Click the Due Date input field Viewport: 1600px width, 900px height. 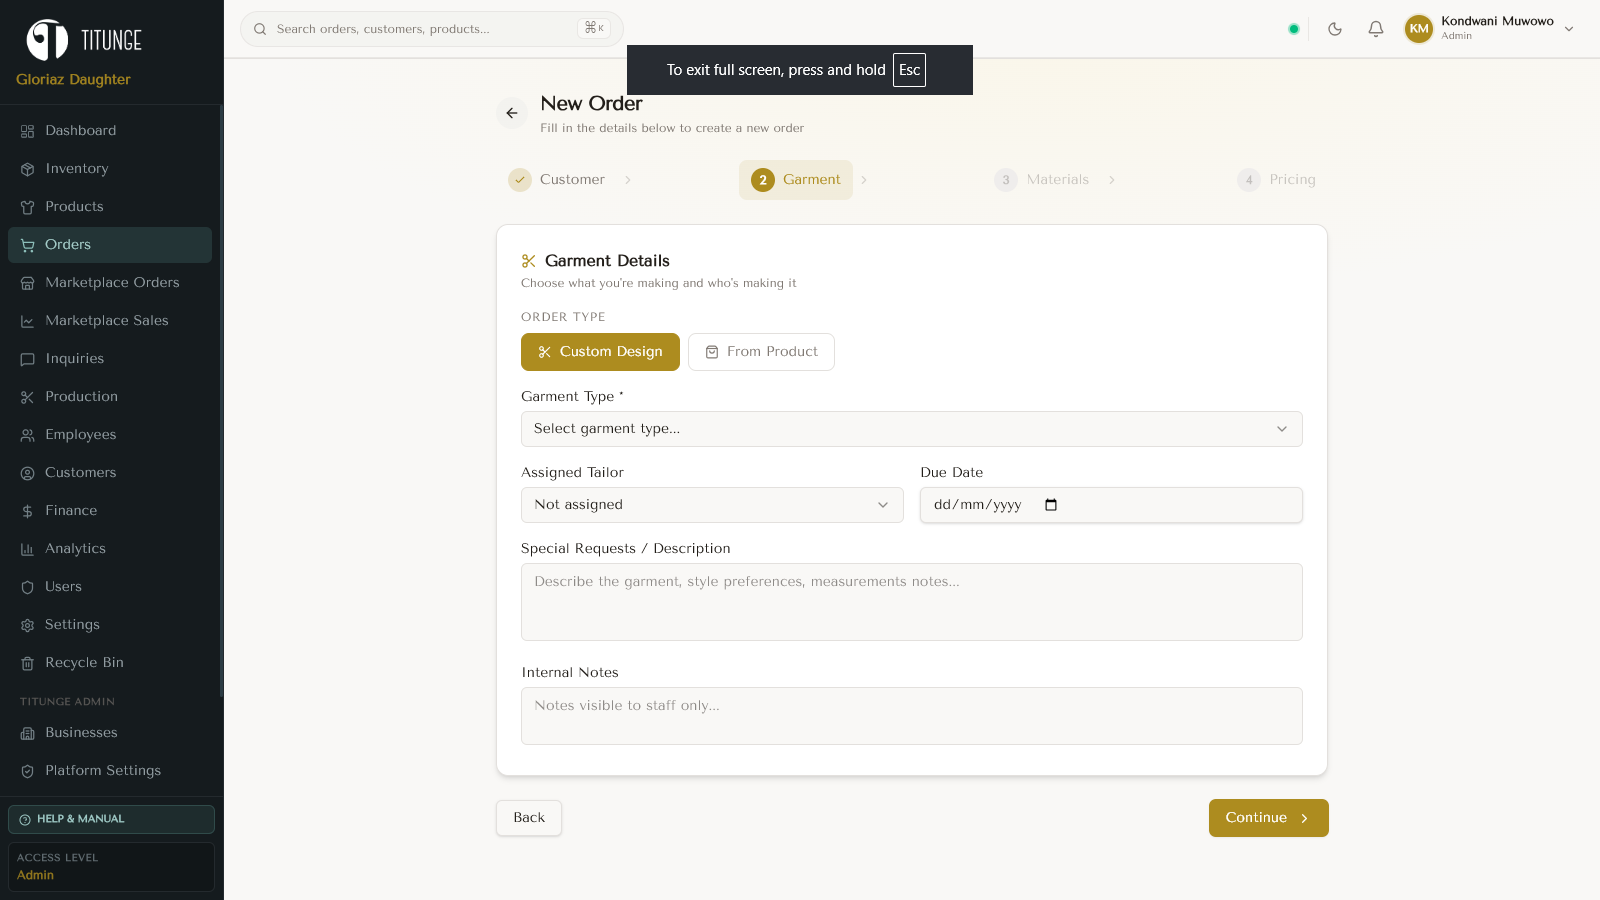(x=1111, y=505)
